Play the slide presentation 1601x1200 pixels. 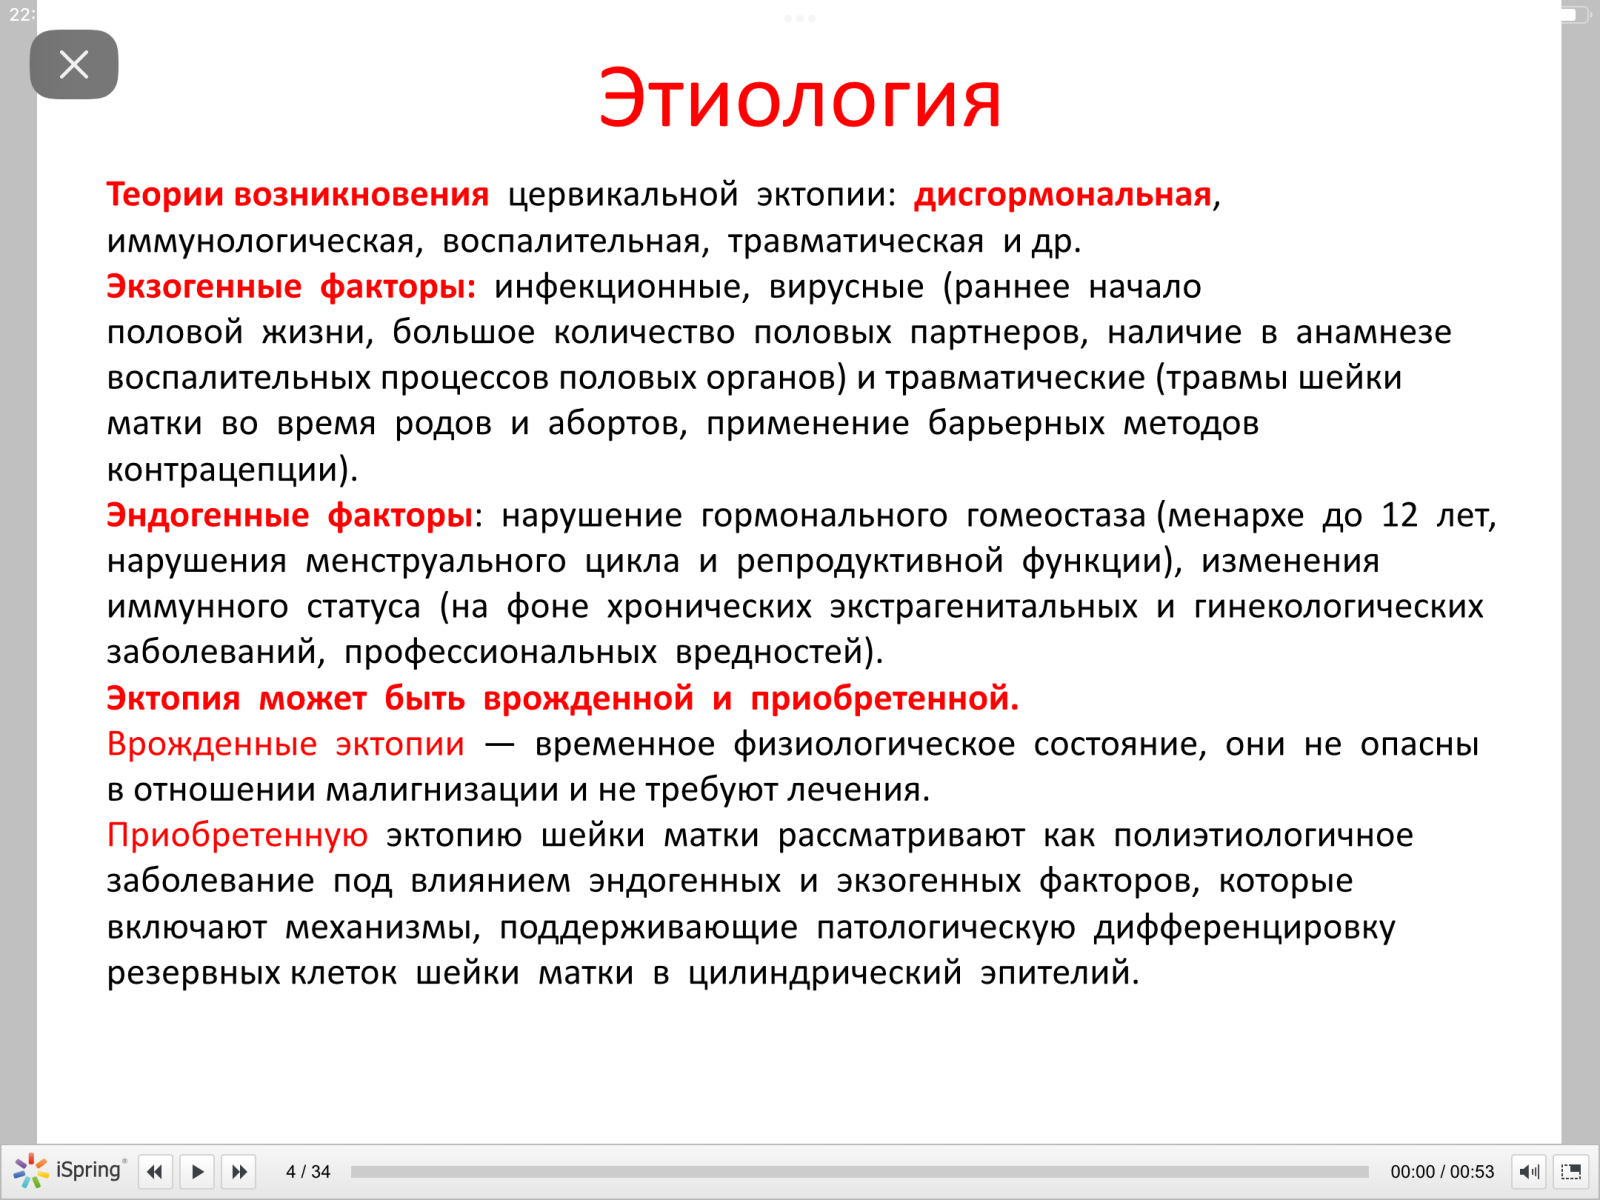[x=197, y=1171]
